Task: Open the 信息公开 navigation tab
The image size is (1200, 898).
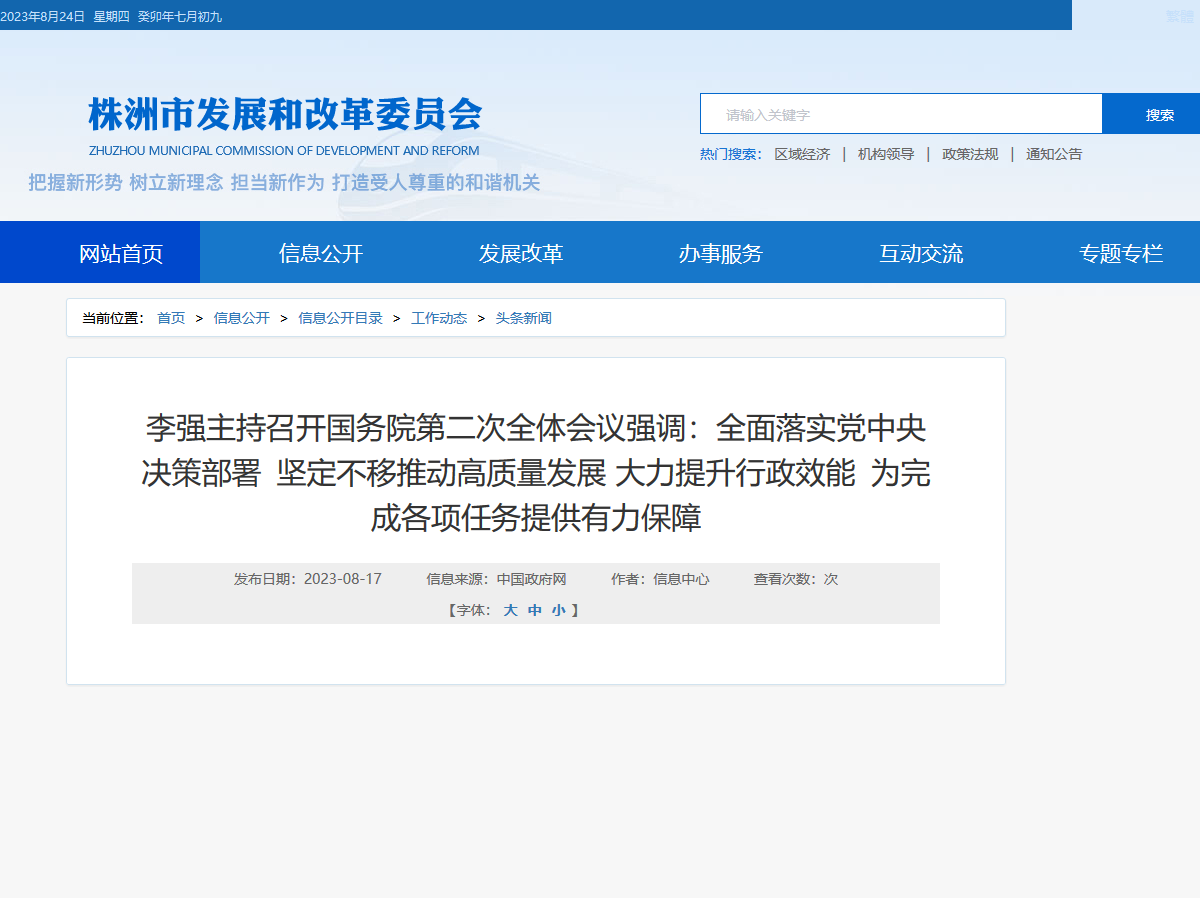Action: tap(320, 252)
